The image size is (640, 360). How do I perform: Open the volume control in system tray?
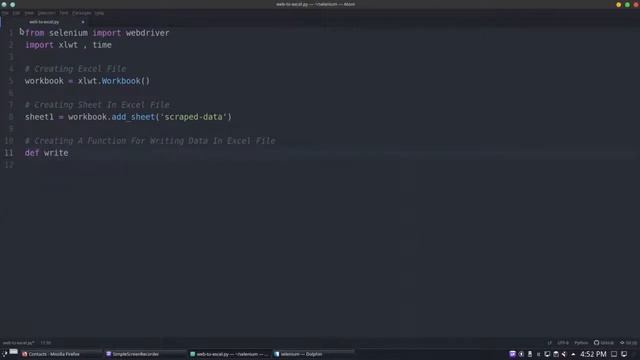564,354
